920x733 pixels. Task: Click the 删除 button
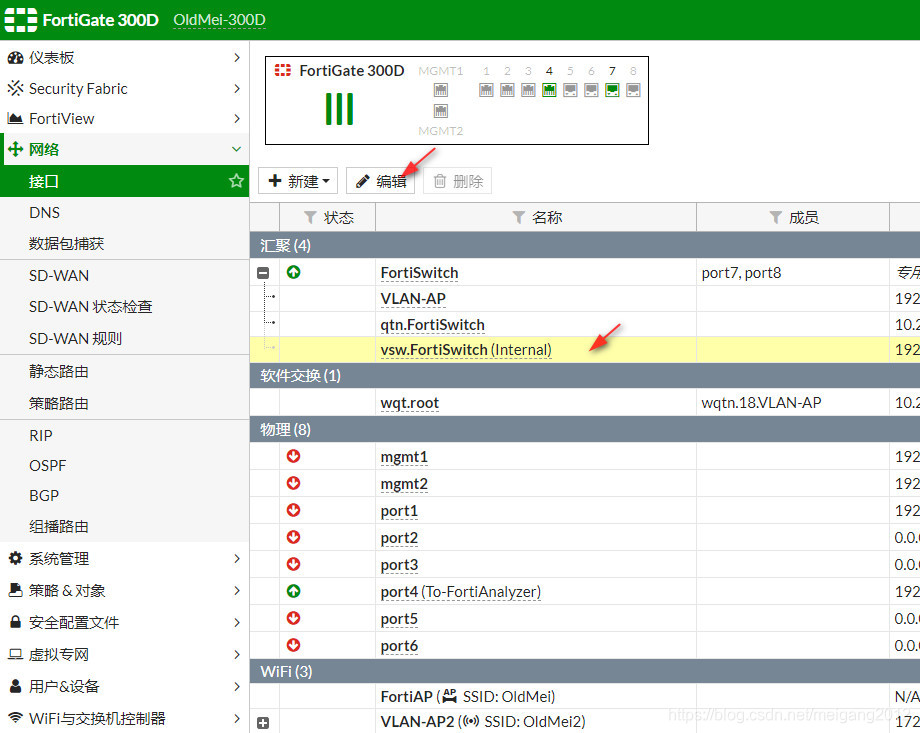click(x=458, y=181)
